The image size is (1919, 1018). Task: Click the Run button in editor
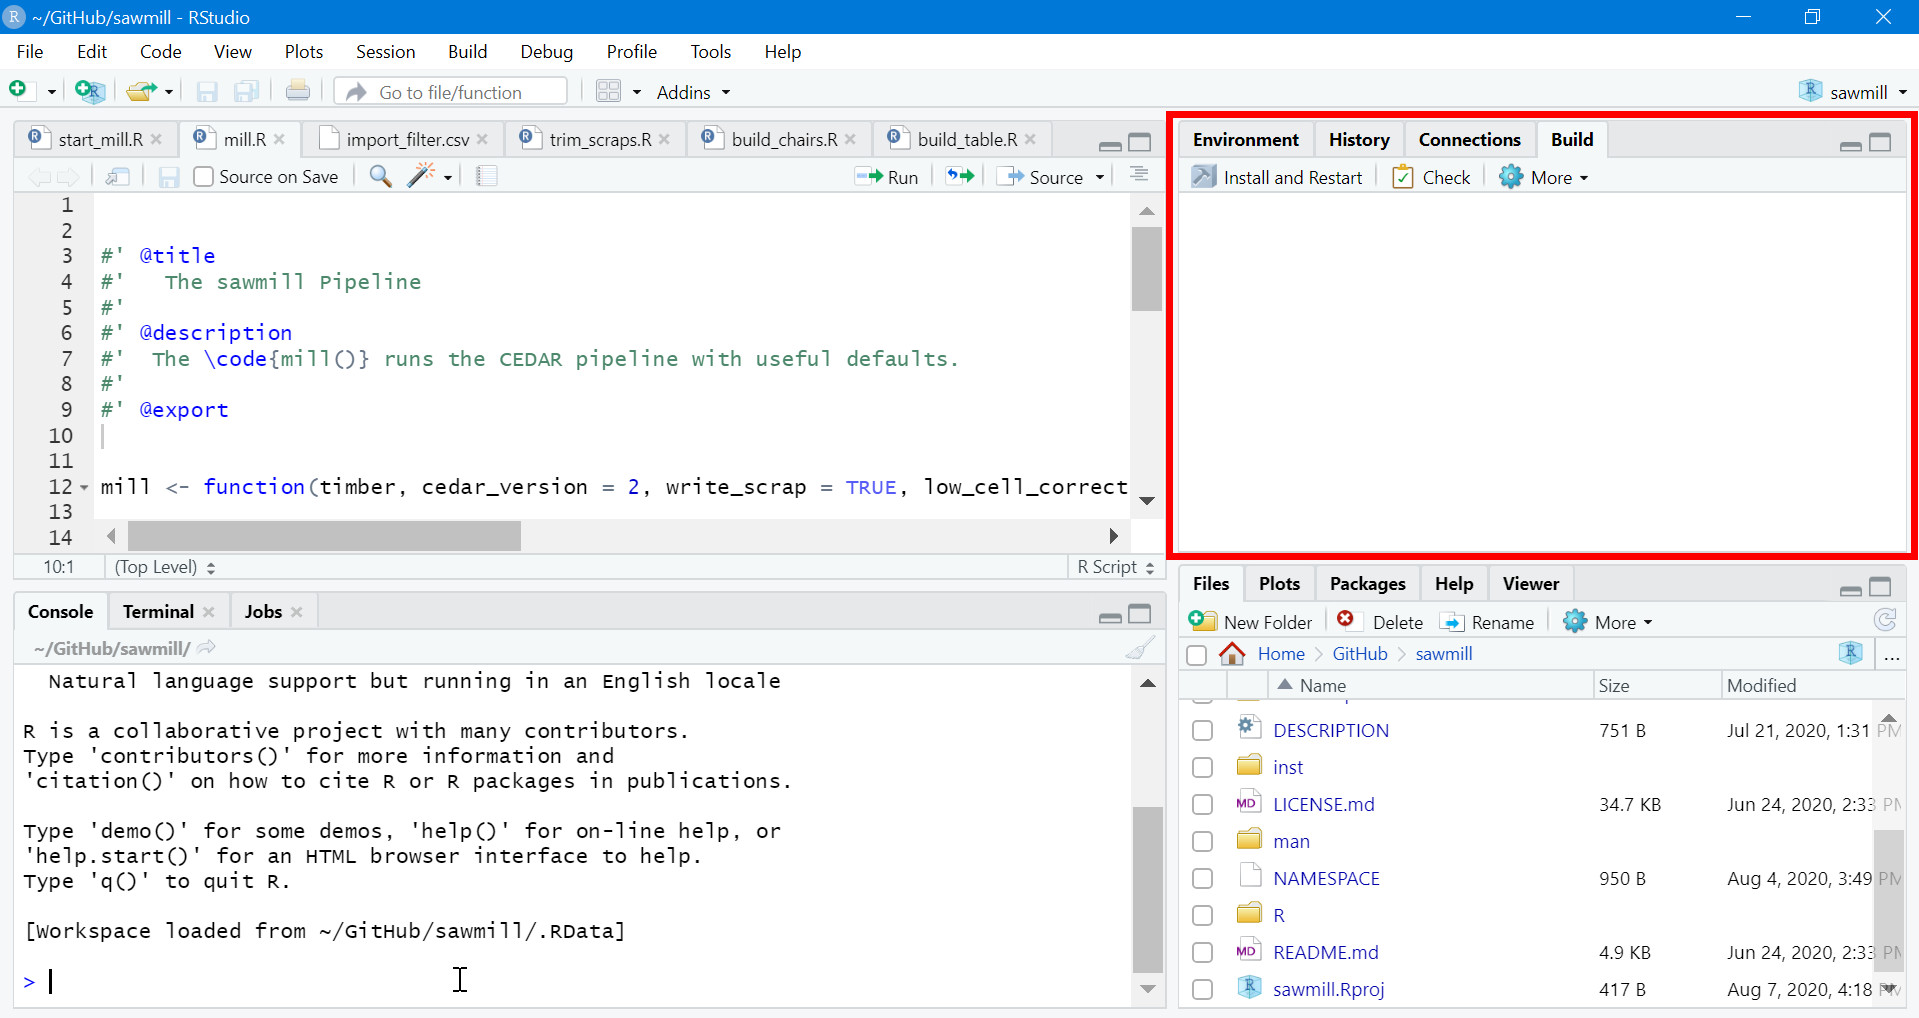coord(887,177)
